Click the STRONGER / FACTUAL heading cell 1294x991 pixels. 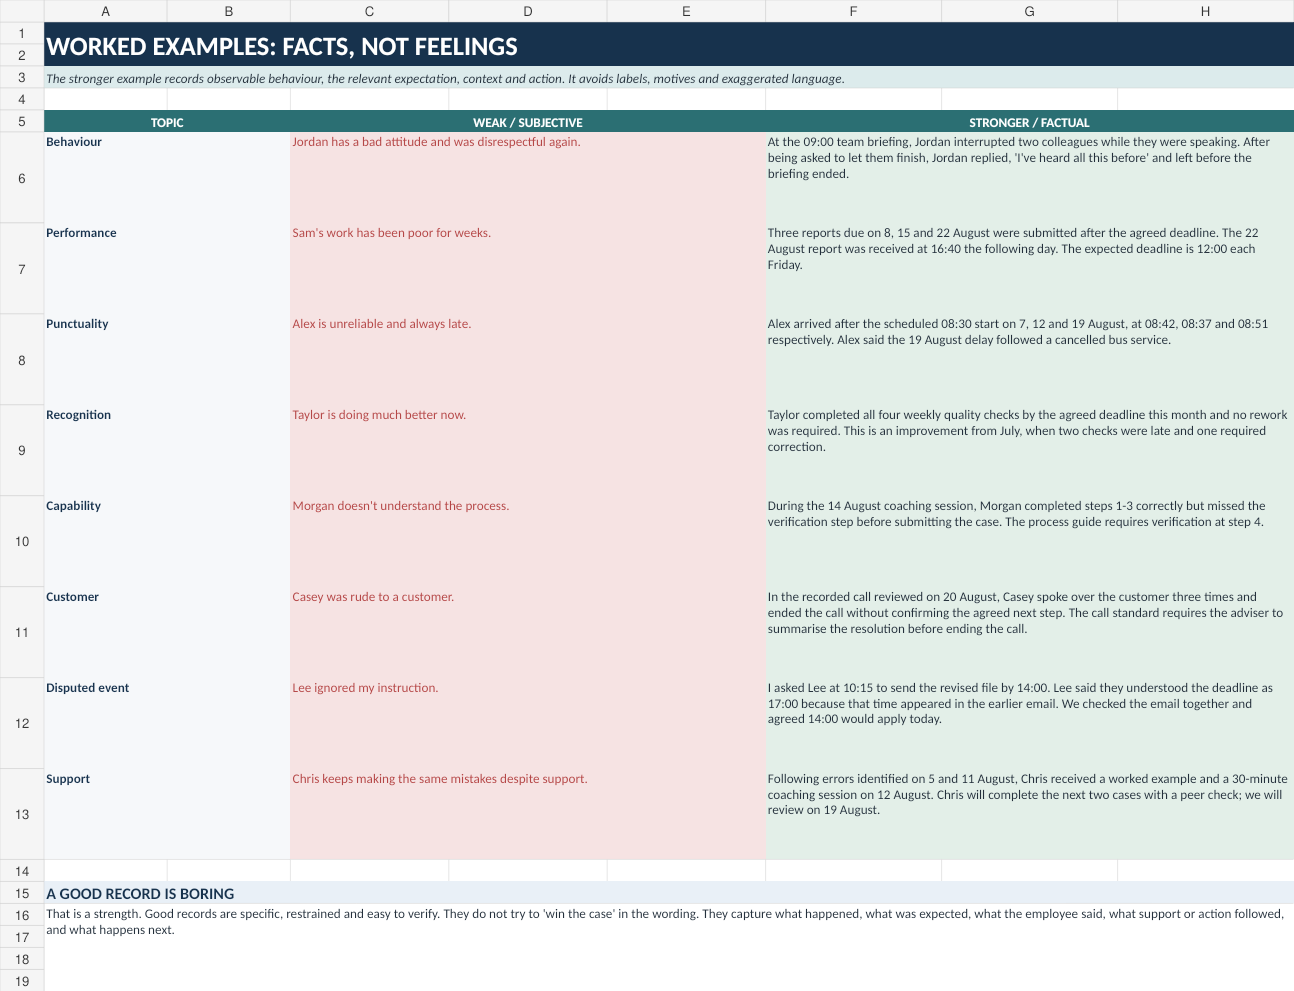pos(1029,122)
